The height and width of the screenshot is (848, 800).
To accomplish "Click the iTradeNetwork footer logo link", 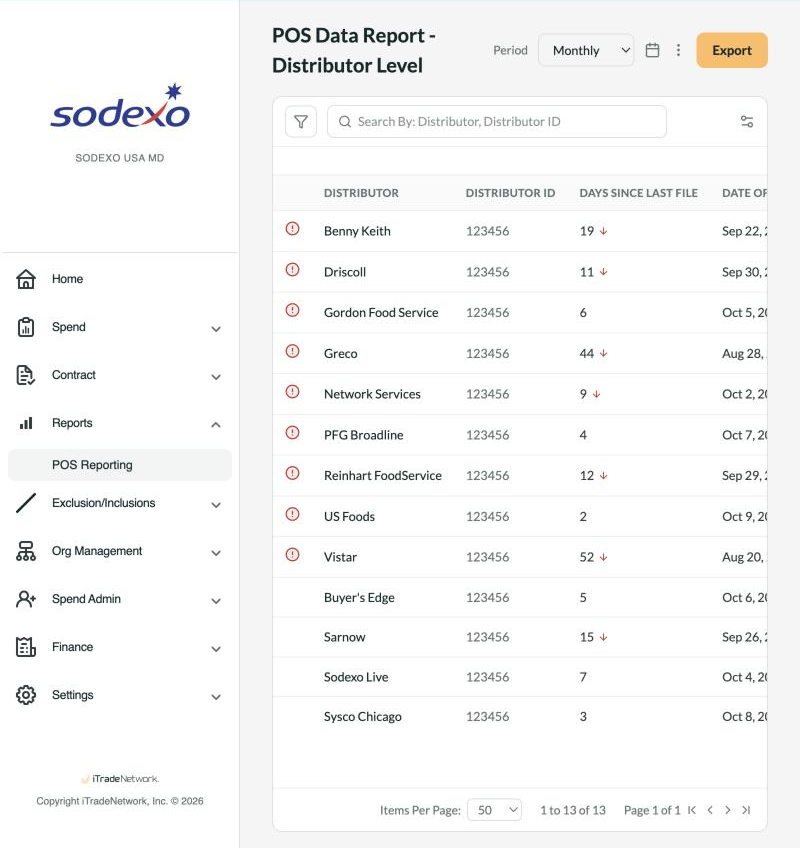I will (x=120, y=779).
